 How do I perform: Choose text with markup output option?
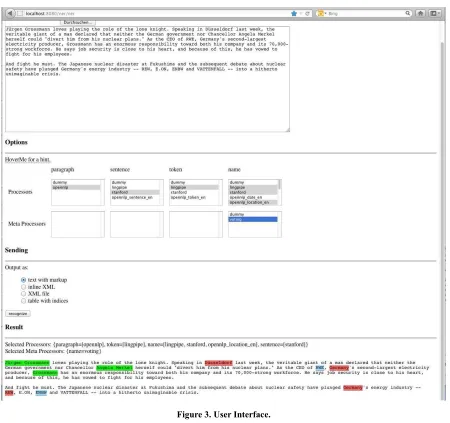[x=23, y=280]
